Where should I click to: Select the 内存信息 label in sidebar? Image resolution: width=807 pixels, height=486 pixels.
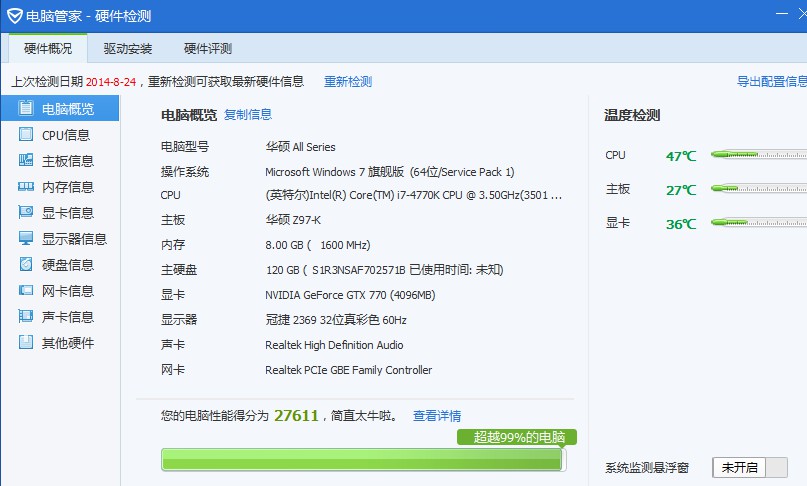tap(68, 187)
